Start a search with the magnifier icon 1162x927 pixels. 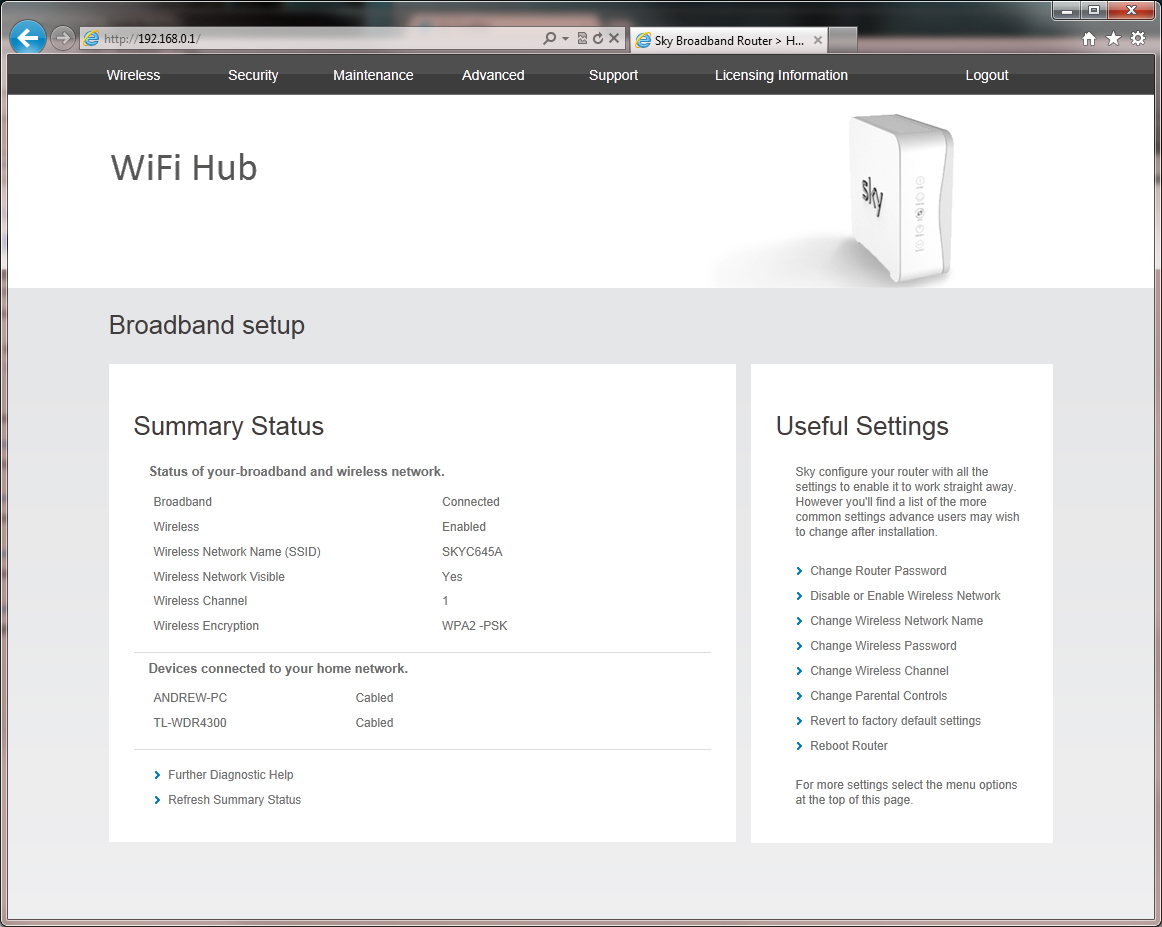coord(549,37)
